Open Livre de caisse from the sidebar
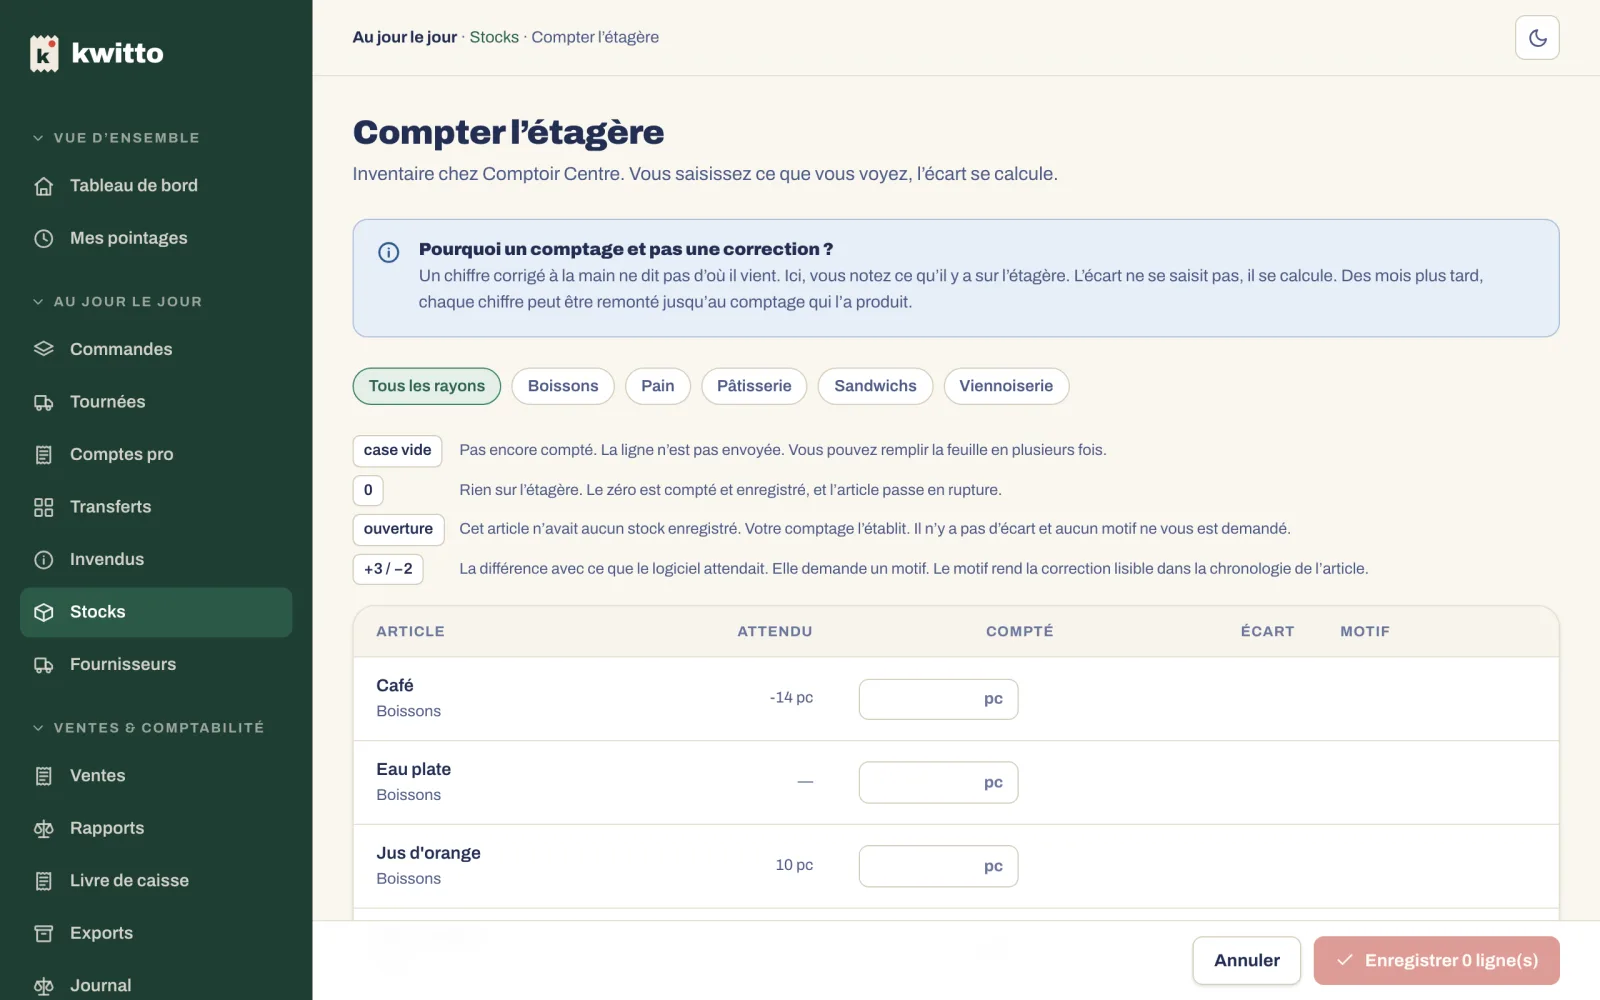The height and width of the screenshot is (1000, 1600). (x=156, y=881)
